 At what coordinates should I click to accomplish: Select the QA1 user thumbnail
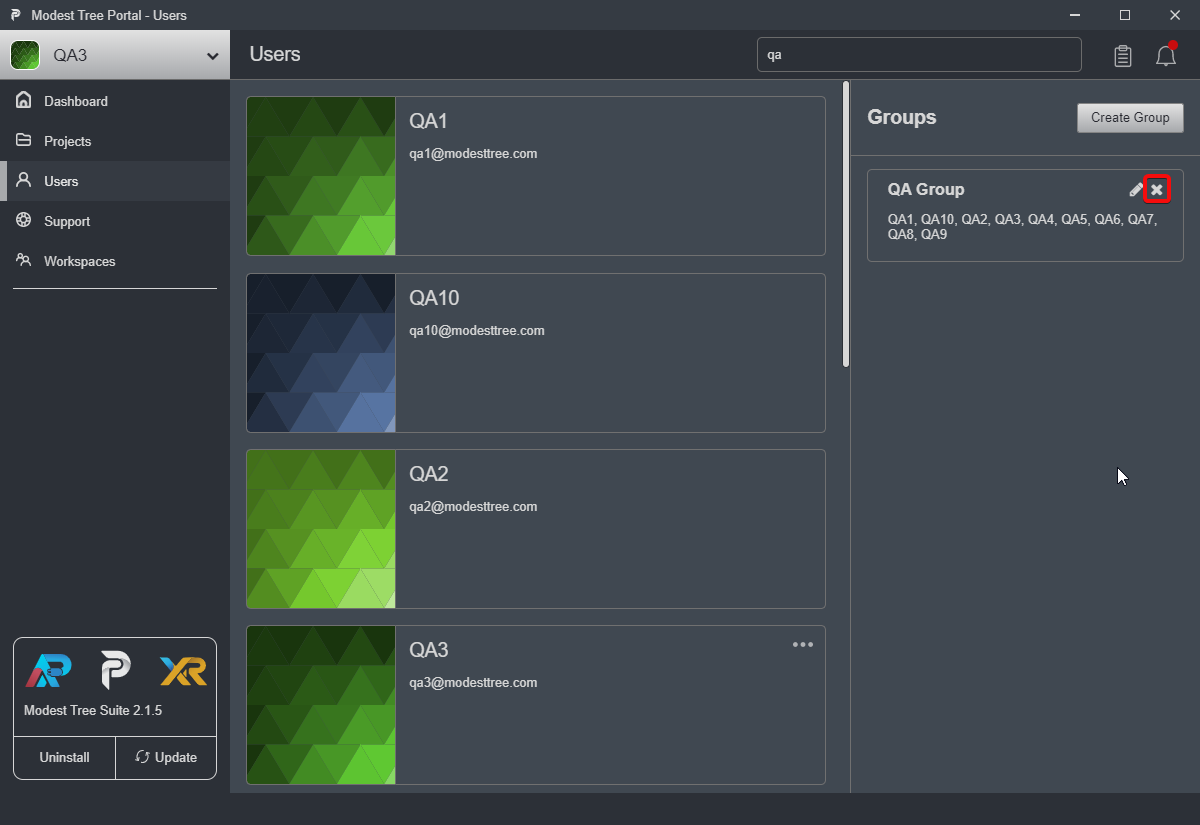(x=321, y=176)
